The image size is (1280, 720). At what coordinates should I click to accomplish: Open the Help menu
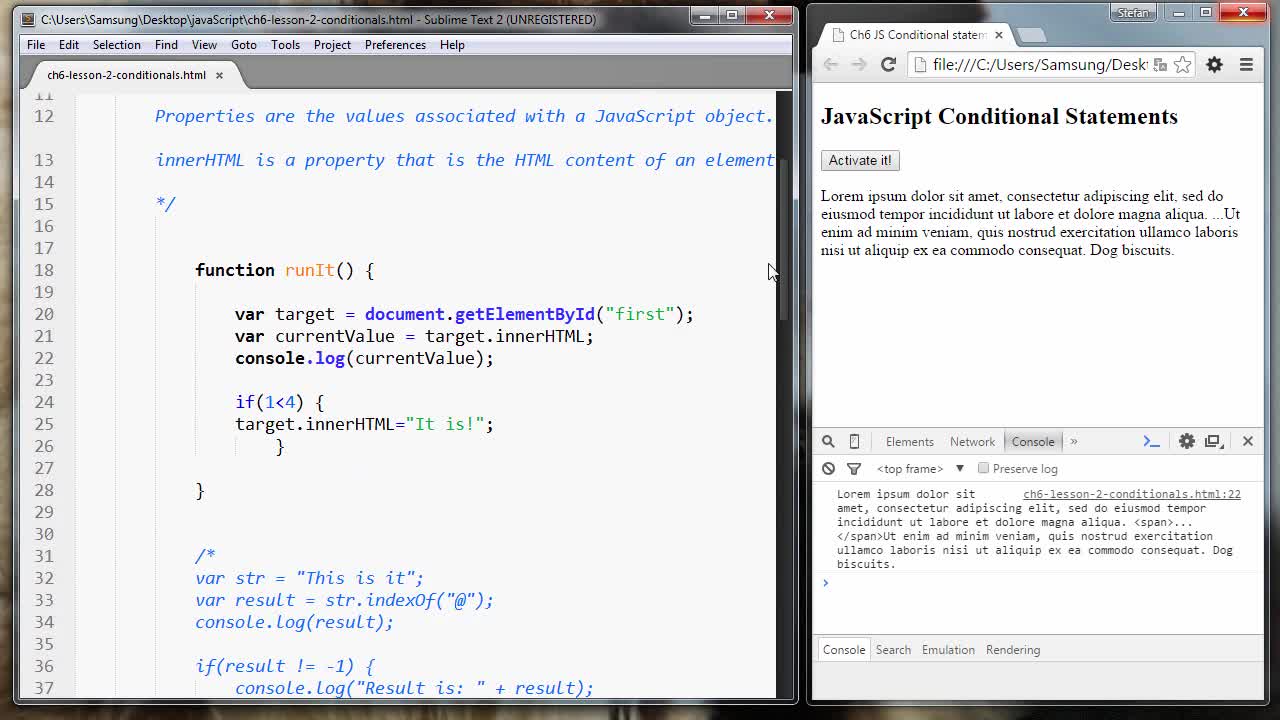coord(452,45)
